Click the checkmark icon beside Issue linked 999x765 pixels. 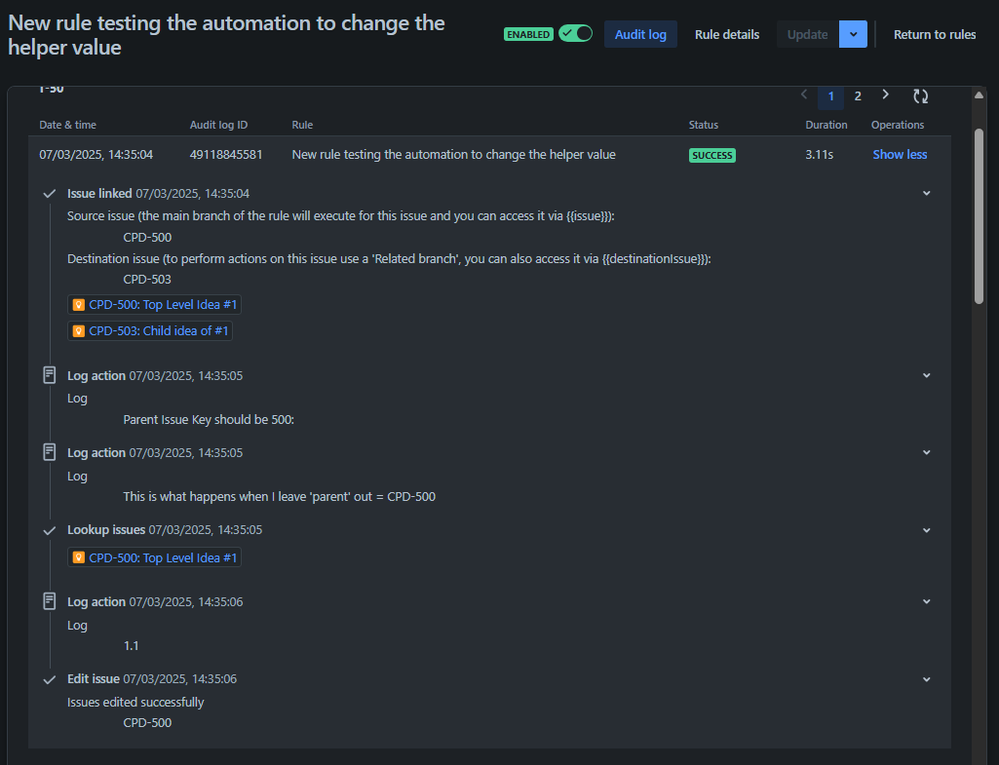49,192
